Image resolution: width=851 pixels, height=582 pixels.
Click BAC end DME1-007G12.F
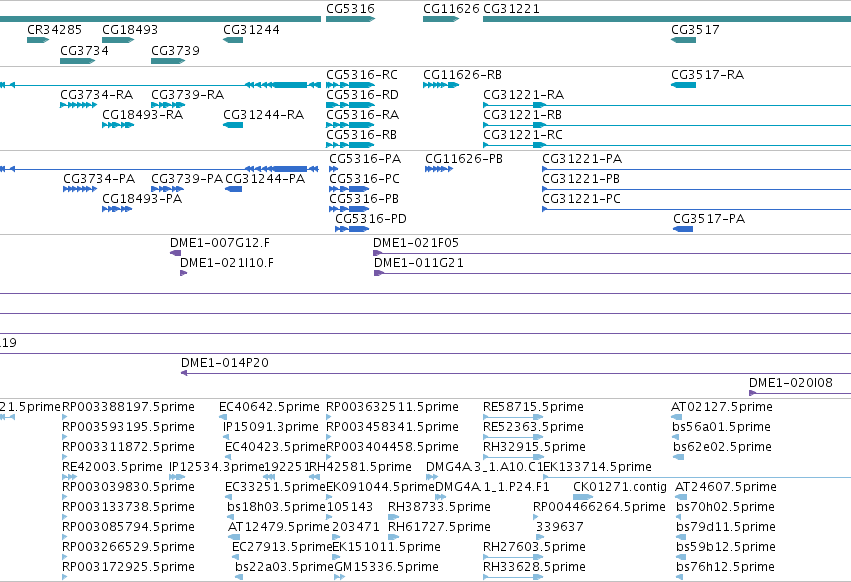click(x=220, y=243)
